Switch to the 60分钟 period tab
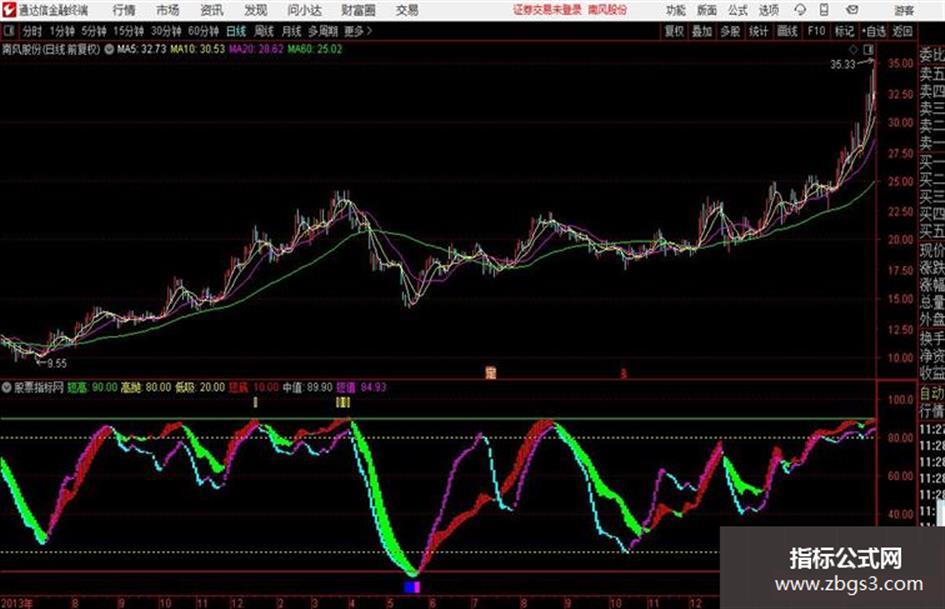The height and width of the screenshot is (609, 945). 204,31
